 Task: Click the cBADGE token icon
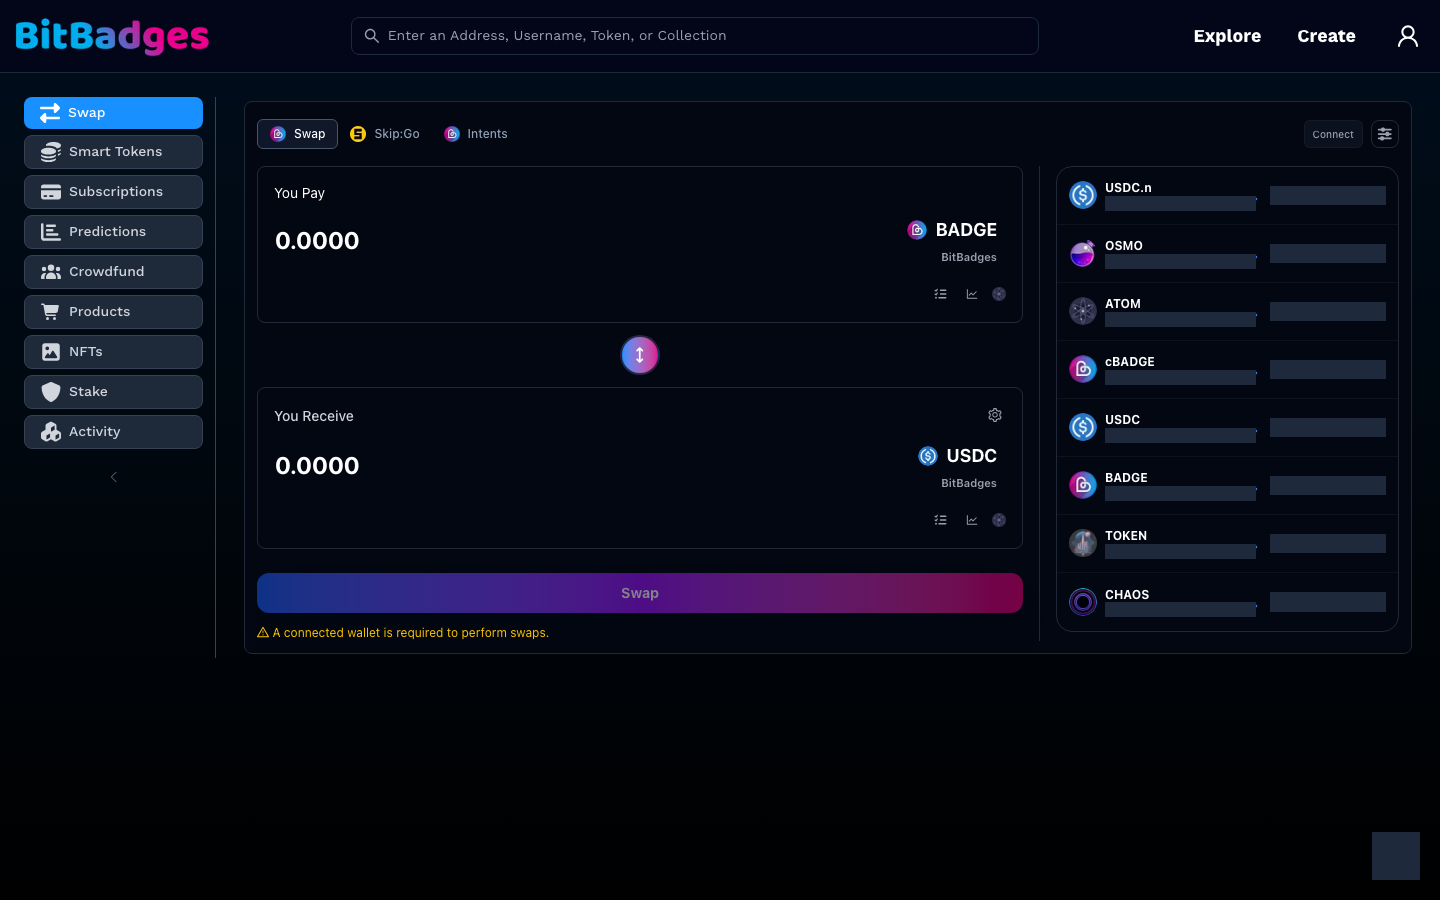(x=1083, y=369)
